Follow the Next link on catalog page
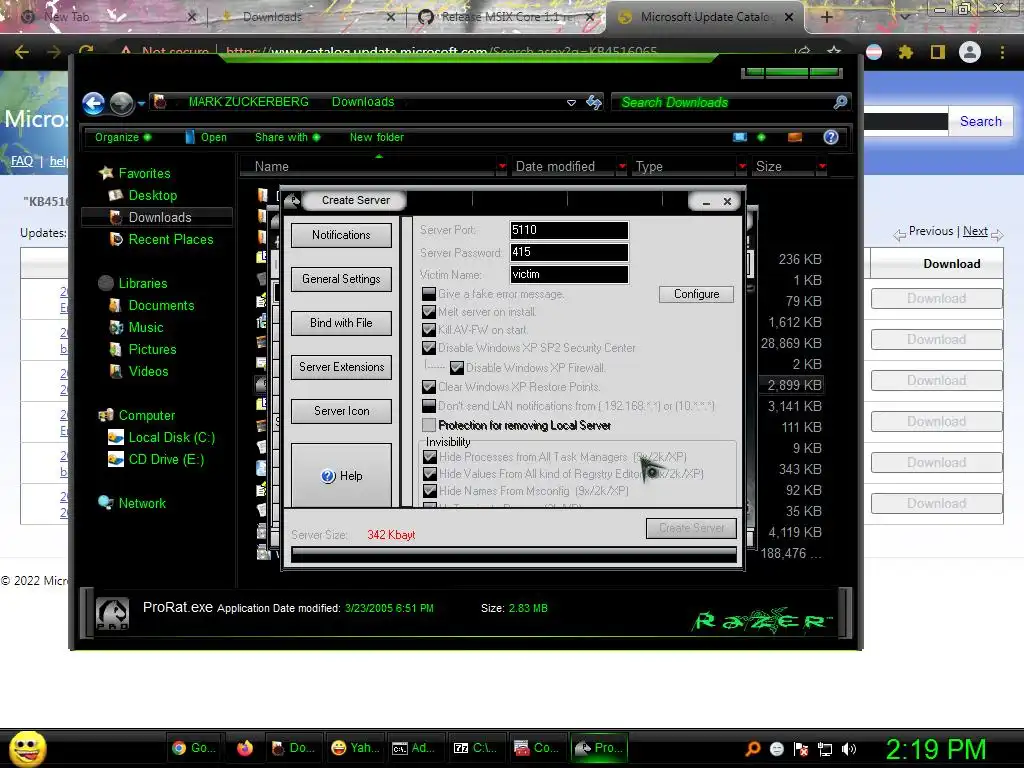The width and height of the screenshot is (1024, 768). point(975,231)
